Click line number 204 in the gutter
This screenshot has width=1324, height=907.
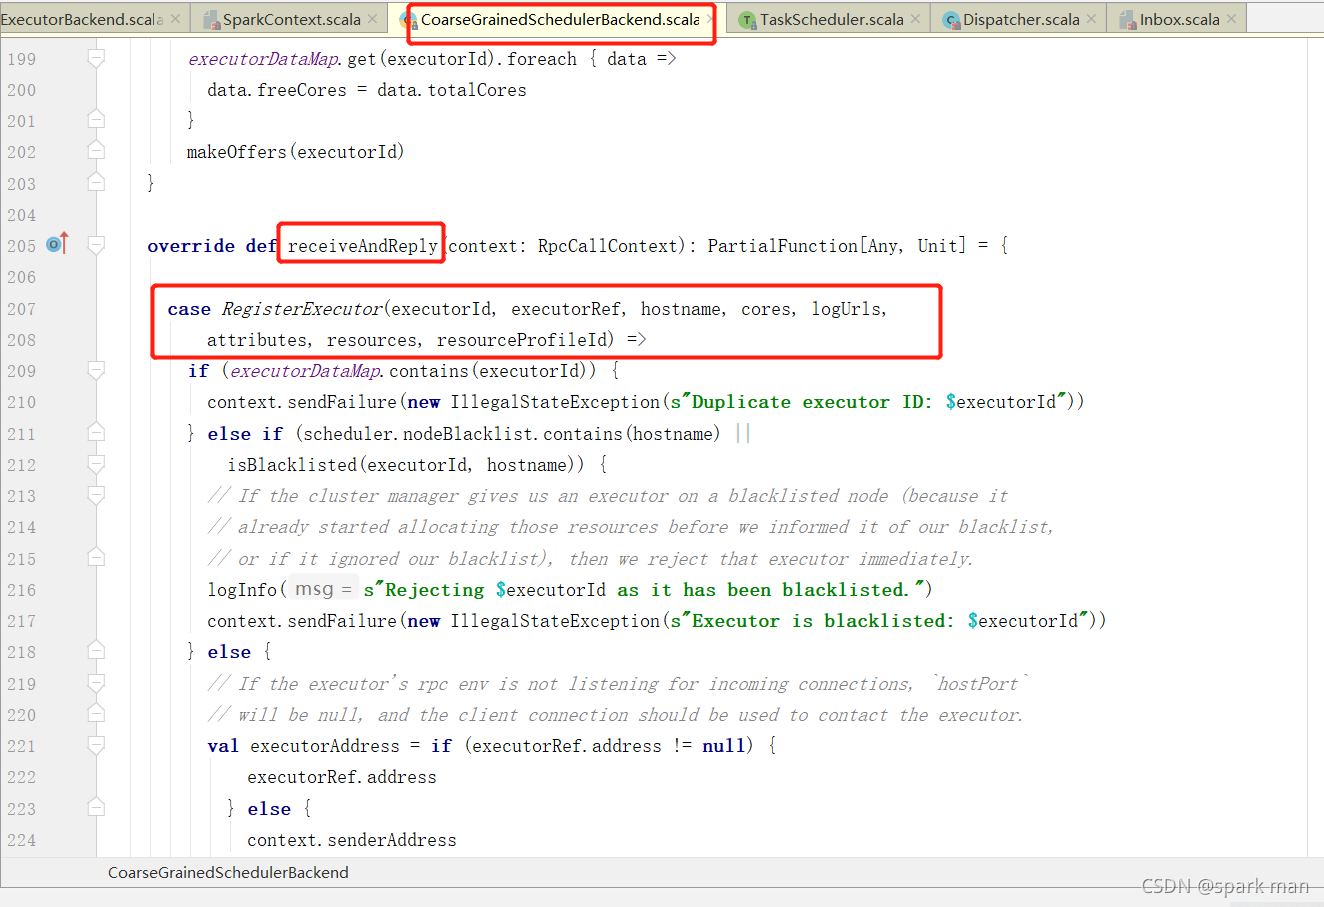click(21, 215)
